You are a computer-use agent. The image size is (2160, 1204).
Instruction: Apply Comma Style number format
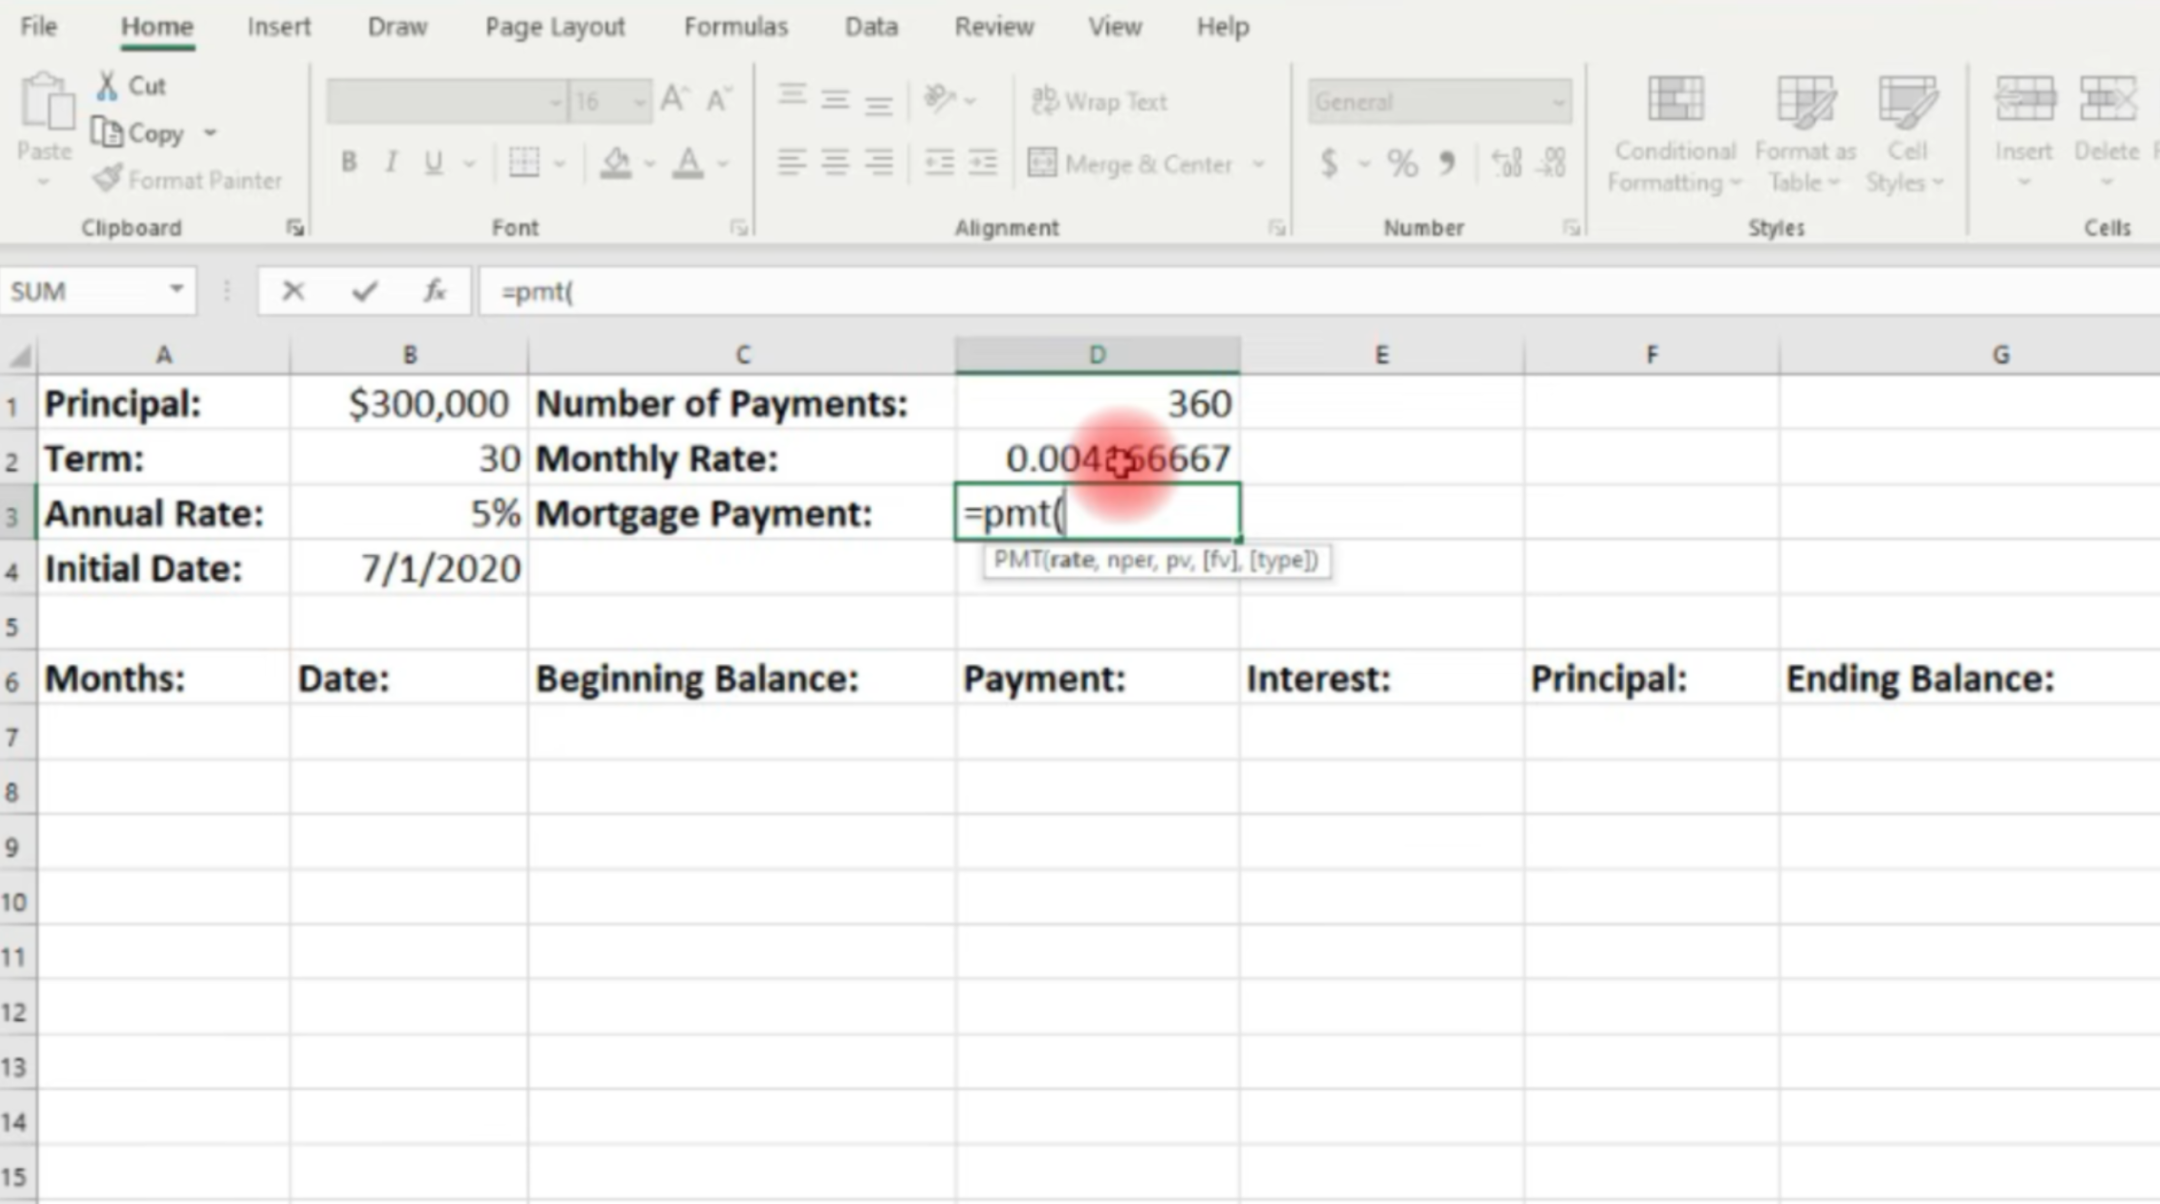pyautogui.click(x=1447, y=163)
